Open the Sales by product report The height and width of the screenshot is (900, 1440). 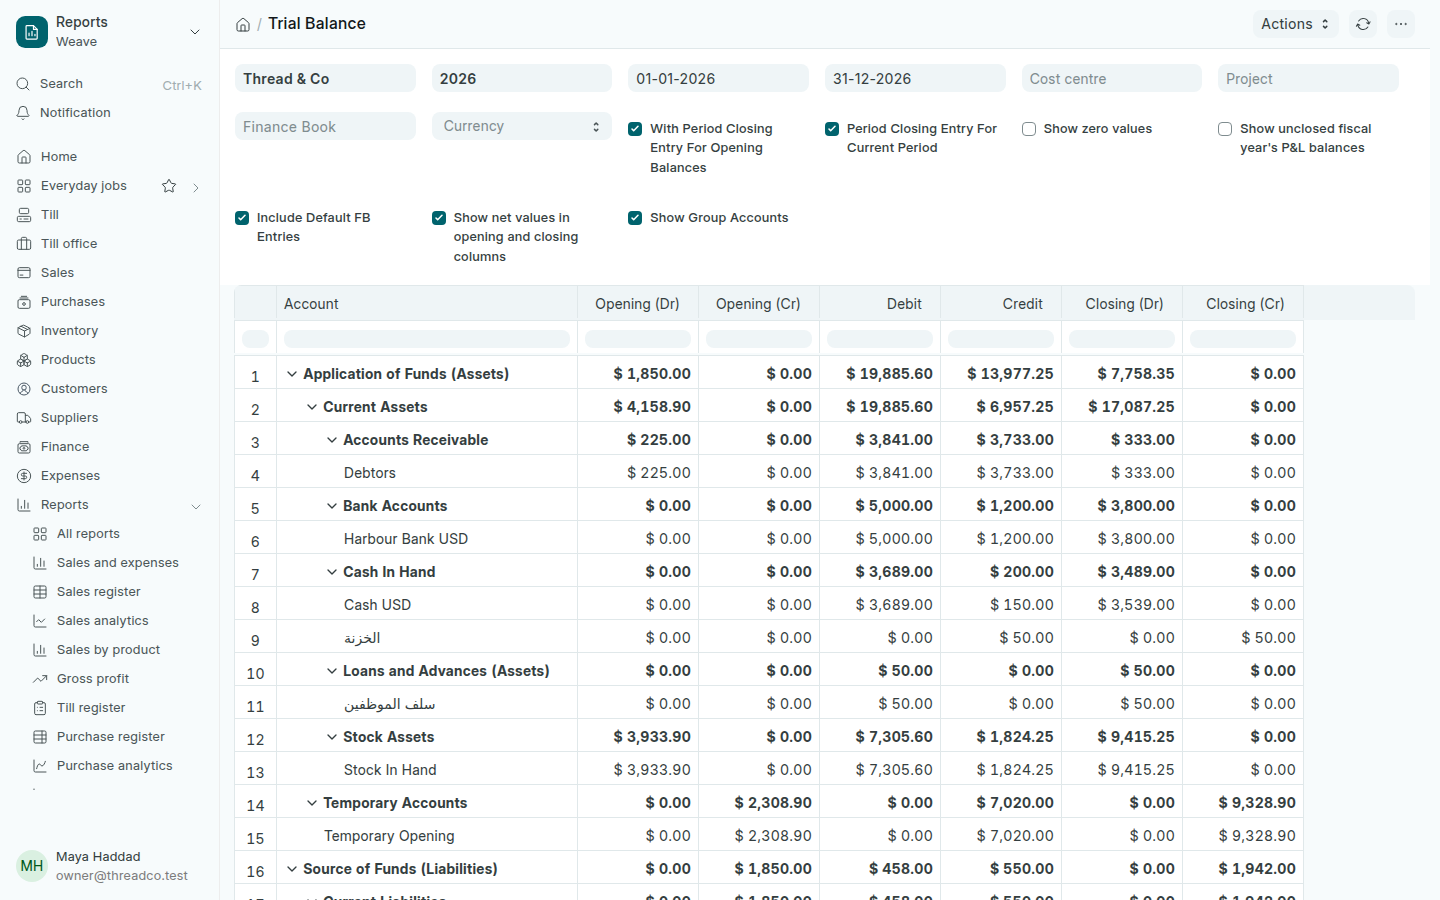pos(108,650)
